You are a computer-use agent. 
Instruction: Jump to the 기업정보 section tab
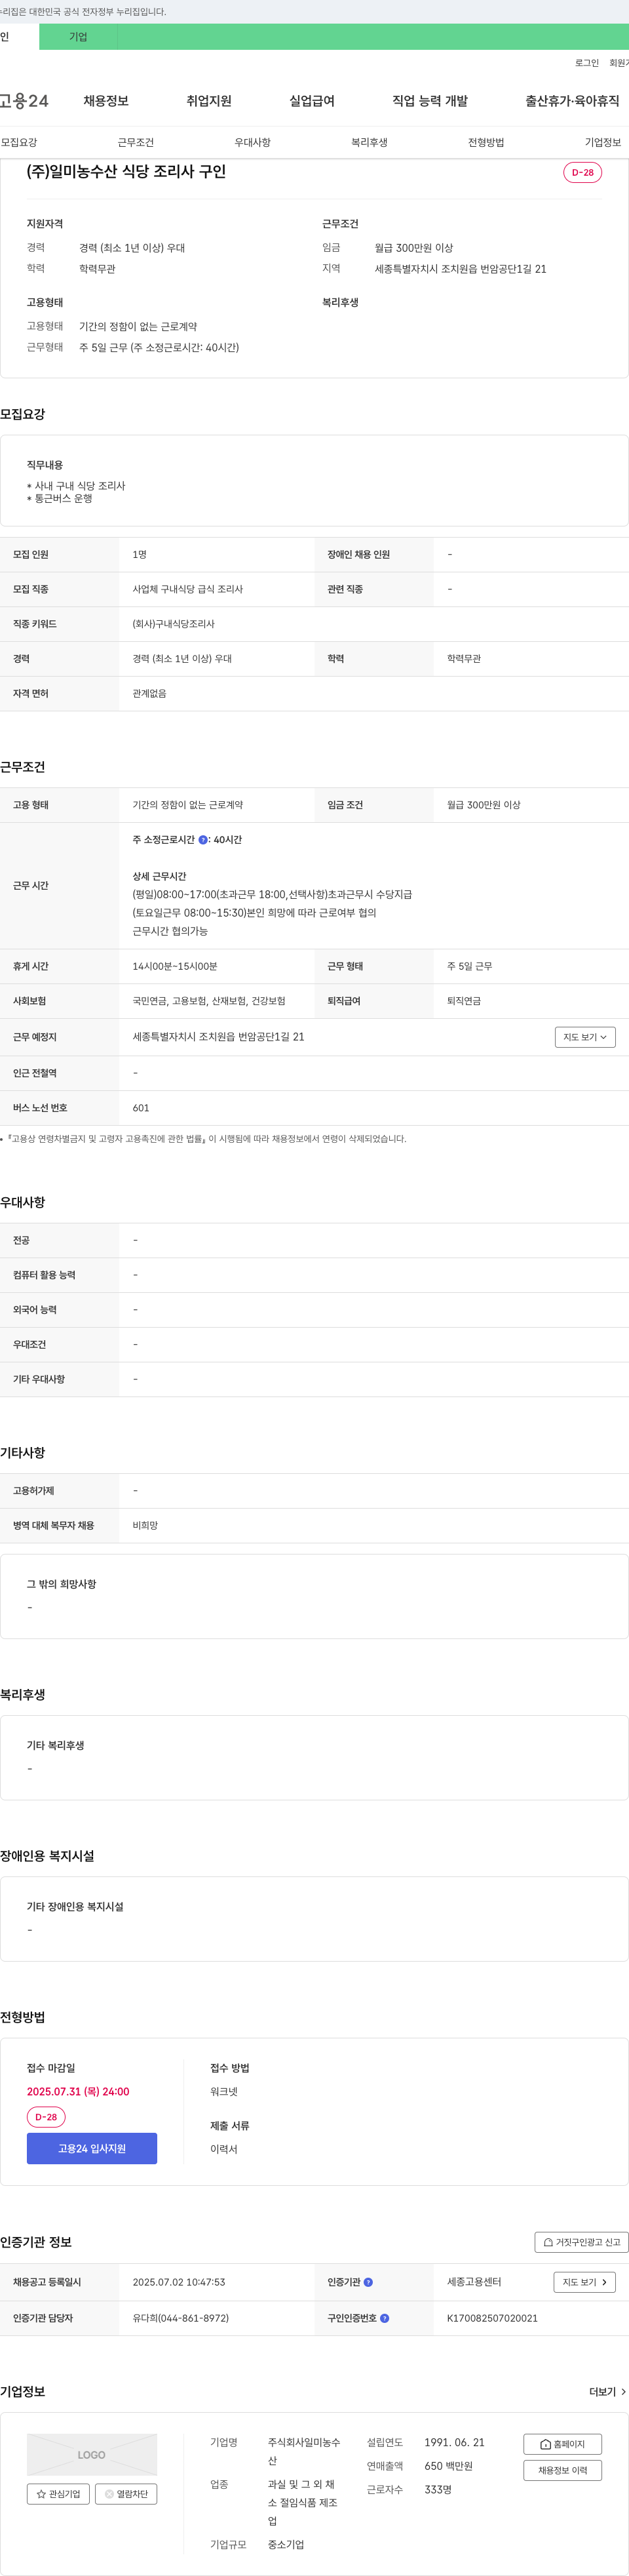coord(603,143)
